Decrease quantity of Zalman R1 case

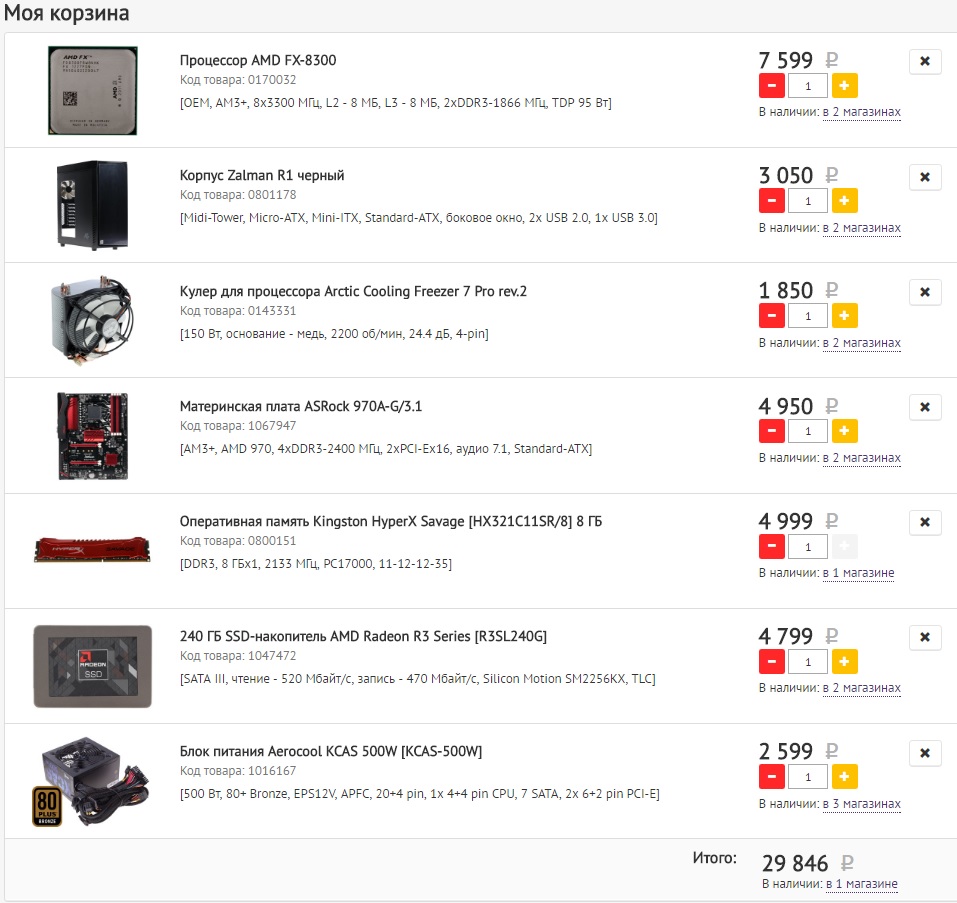[x=771, y=201]
